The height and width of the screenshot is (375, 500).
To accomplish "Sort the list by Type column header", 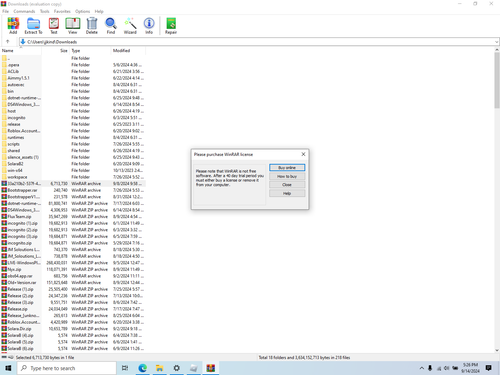I will tap(90, 51).
